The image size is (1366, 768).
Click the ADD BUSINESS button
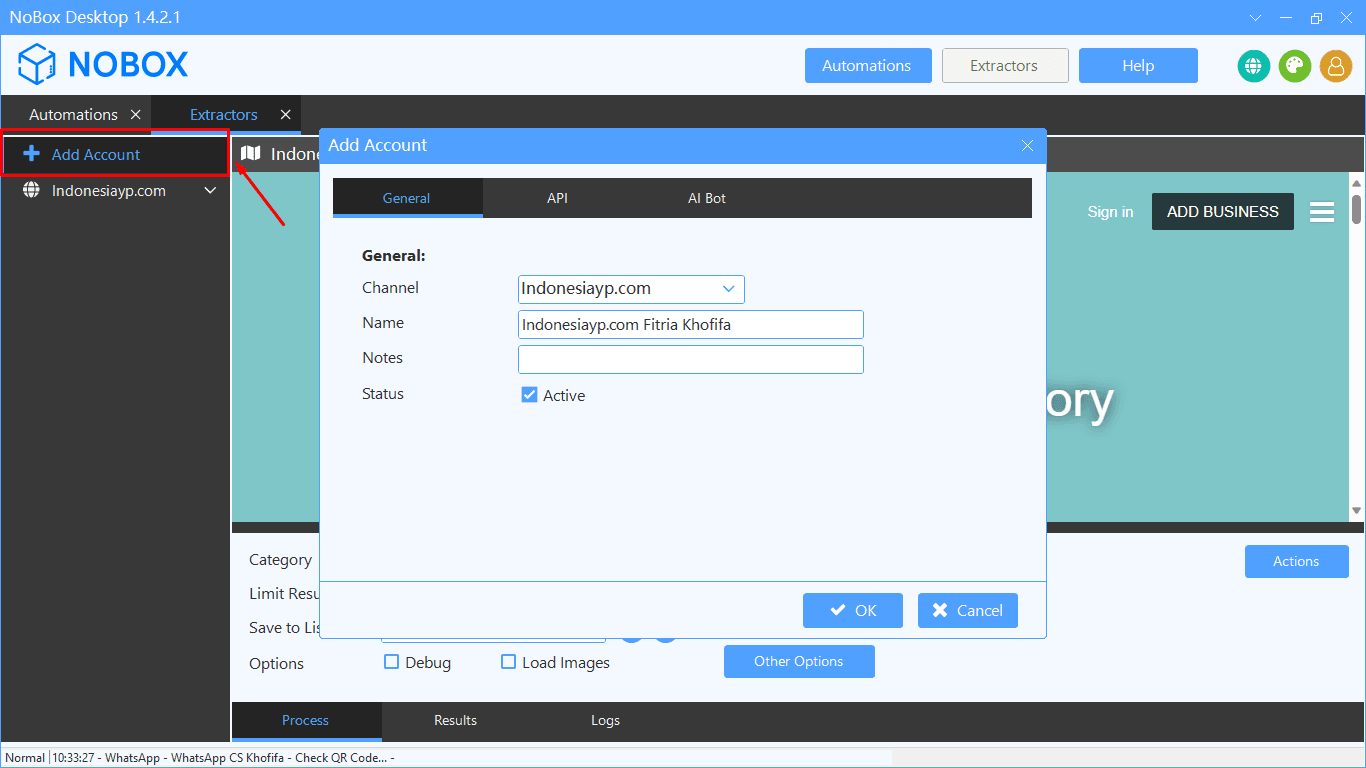(1222, 211)
